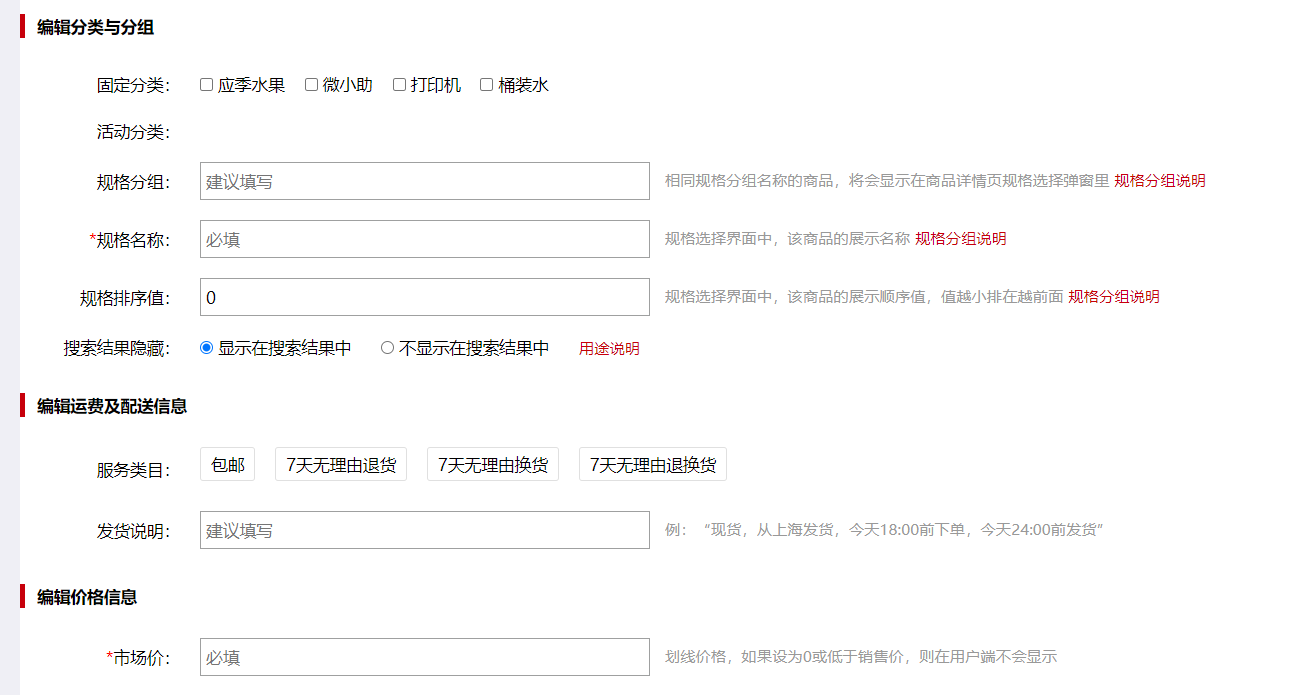Choose 不显示在搜索结果中 radio option
Viewport: 1307px width, 695px height.
coord(388,348)
